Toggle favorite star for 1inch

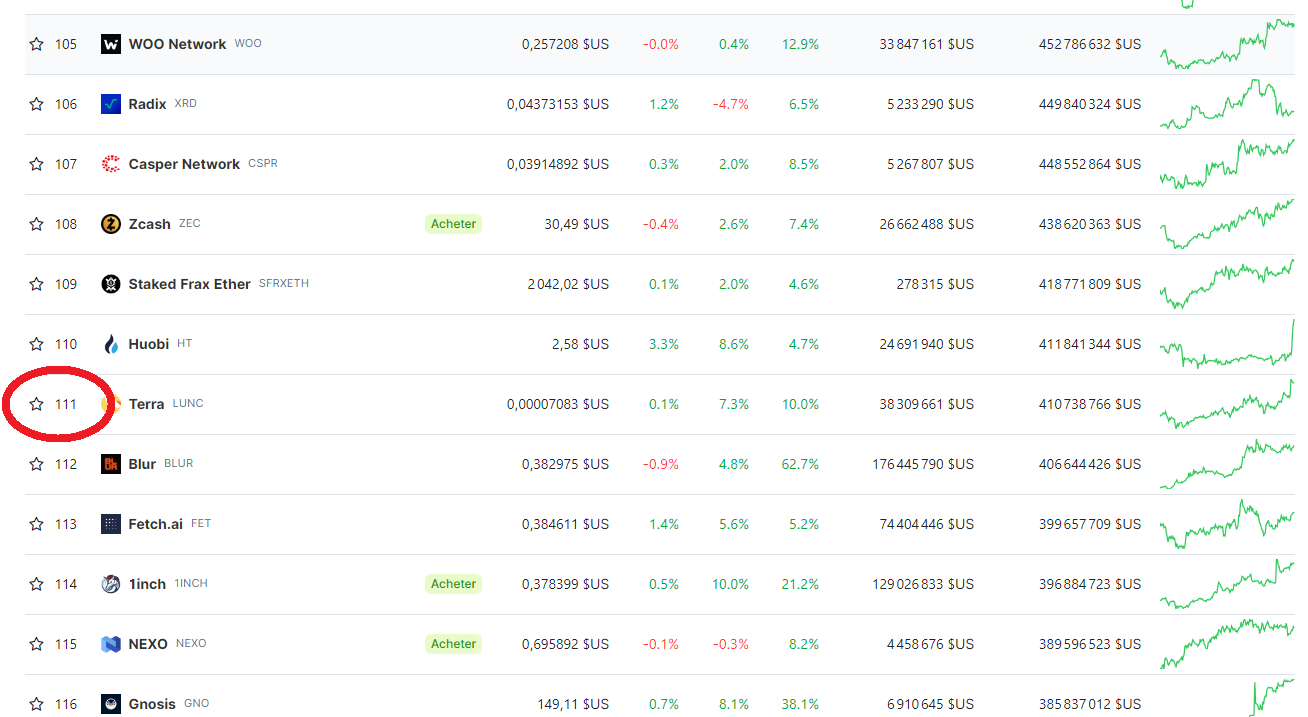click(x=37, y=584)
